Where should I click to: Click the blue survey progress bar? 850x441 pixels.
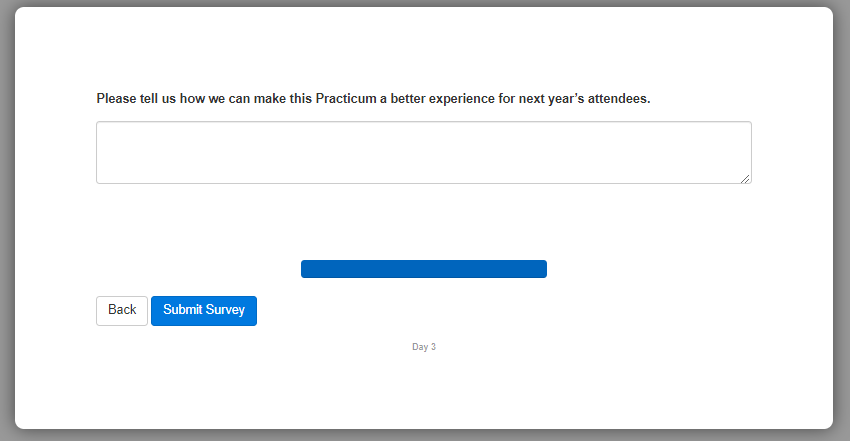(x=423, y=269)
